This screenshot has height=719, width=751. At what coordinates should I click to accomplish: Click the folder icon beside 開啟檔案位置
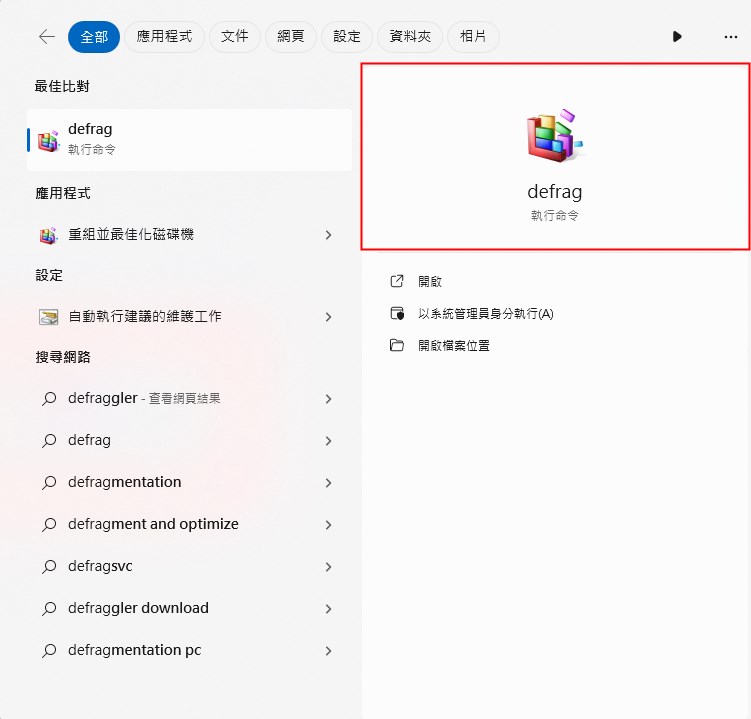[397, 345]
